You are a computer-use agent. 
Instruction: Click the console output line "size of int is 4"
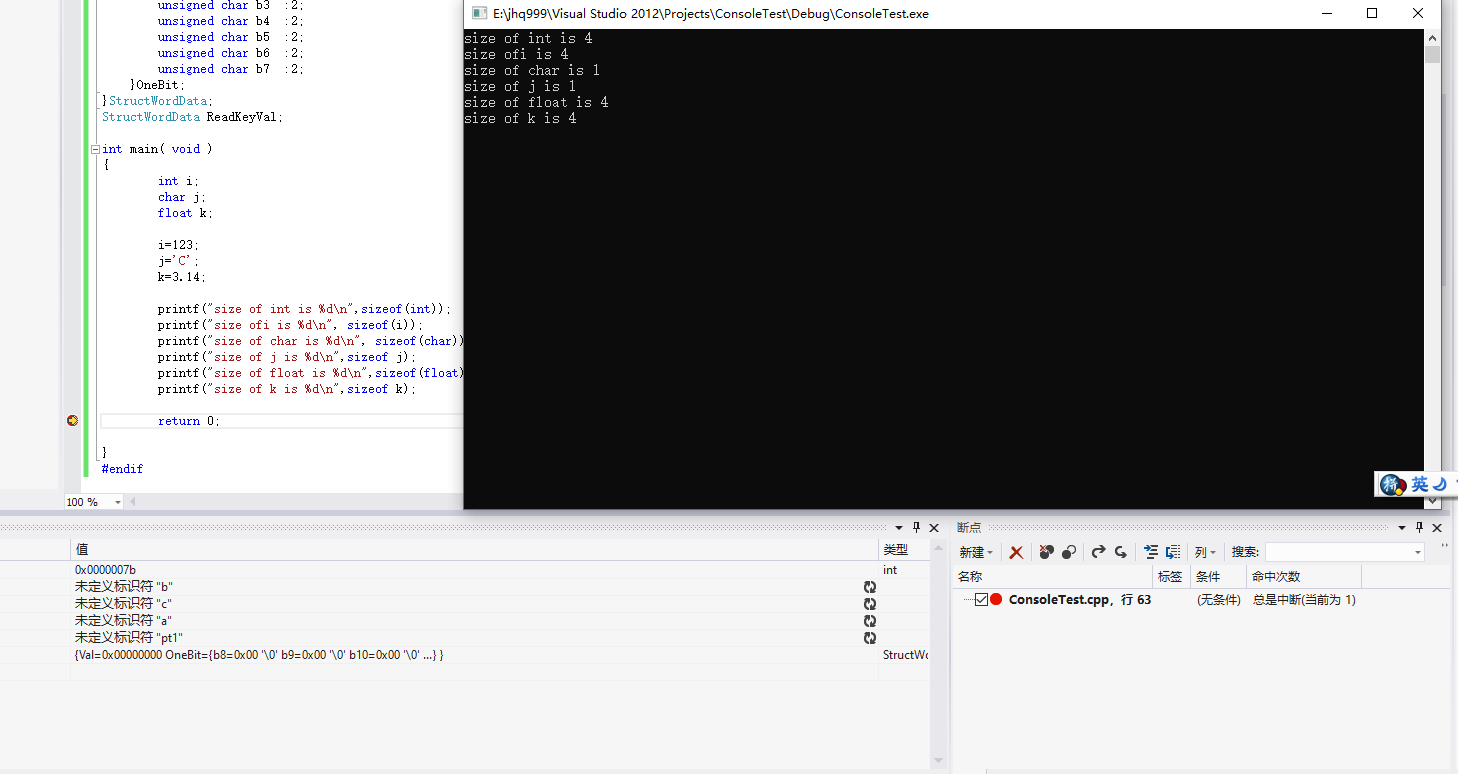pos(528,39)
